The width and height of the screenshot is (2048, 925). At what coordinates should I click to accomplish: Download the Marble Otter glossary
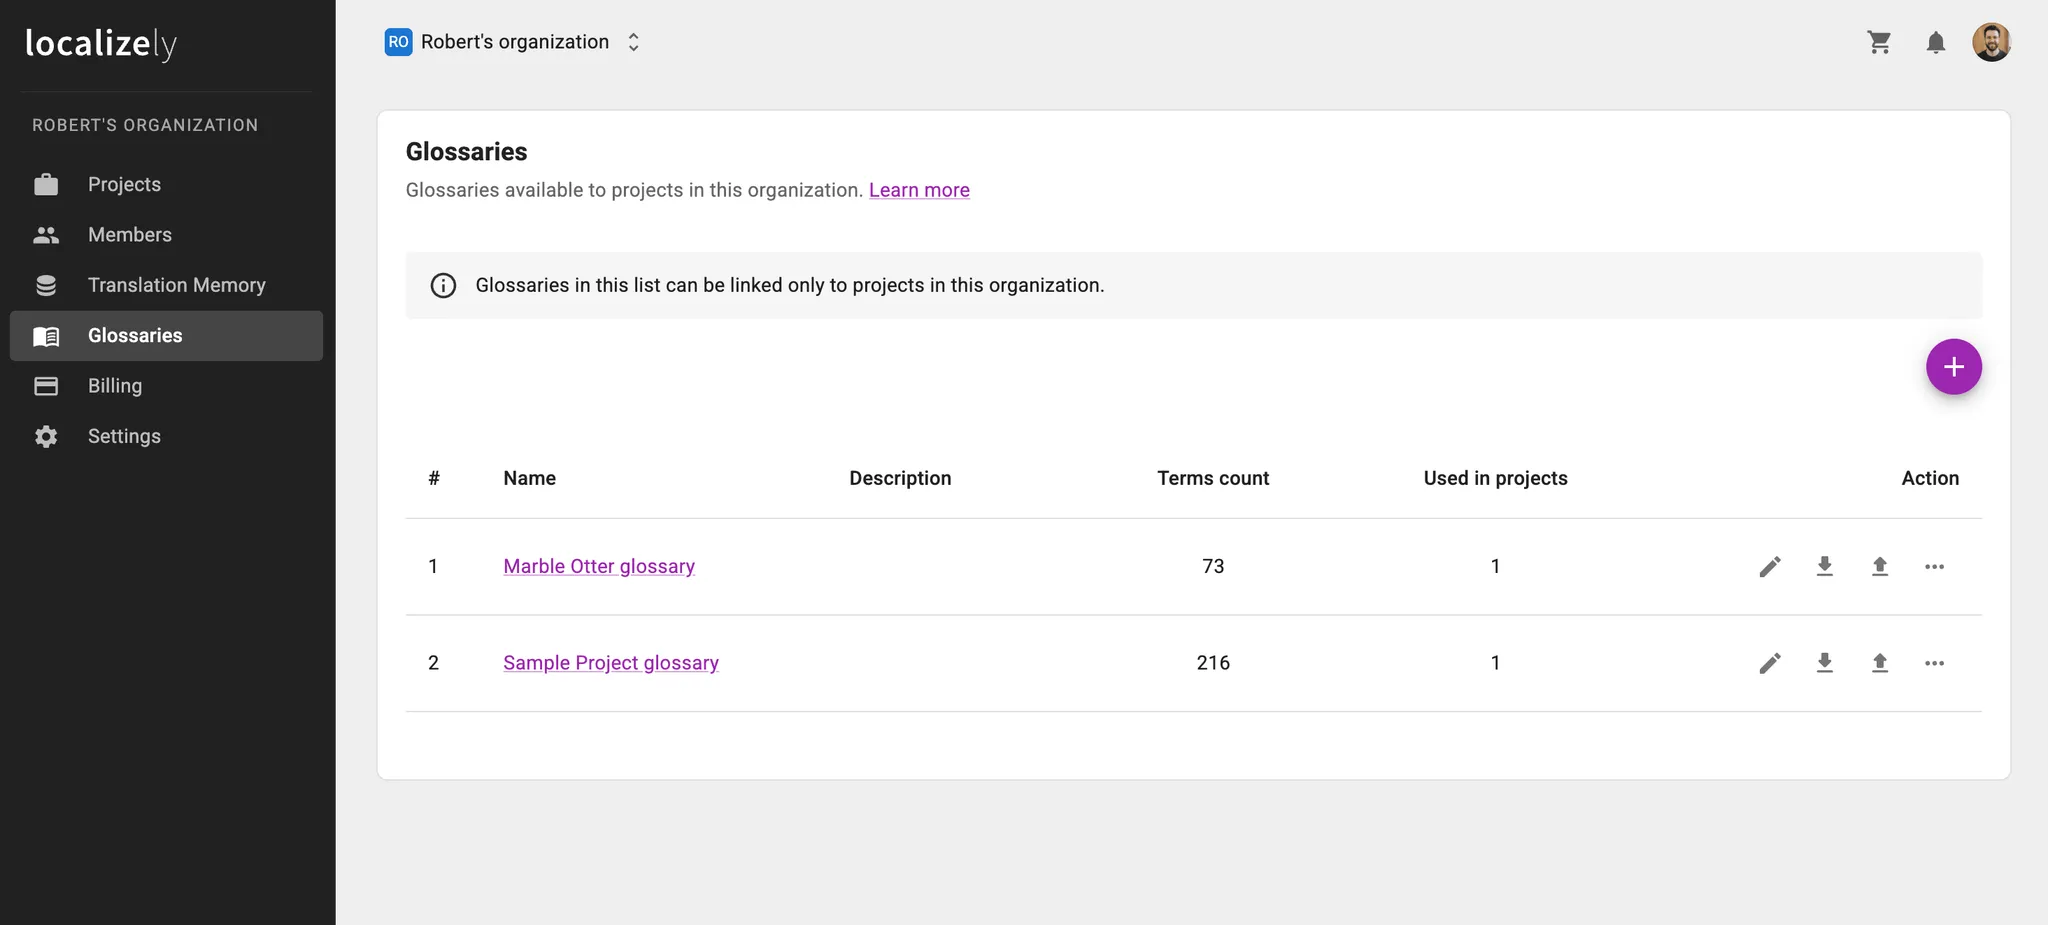click(x=1825, y=567)
